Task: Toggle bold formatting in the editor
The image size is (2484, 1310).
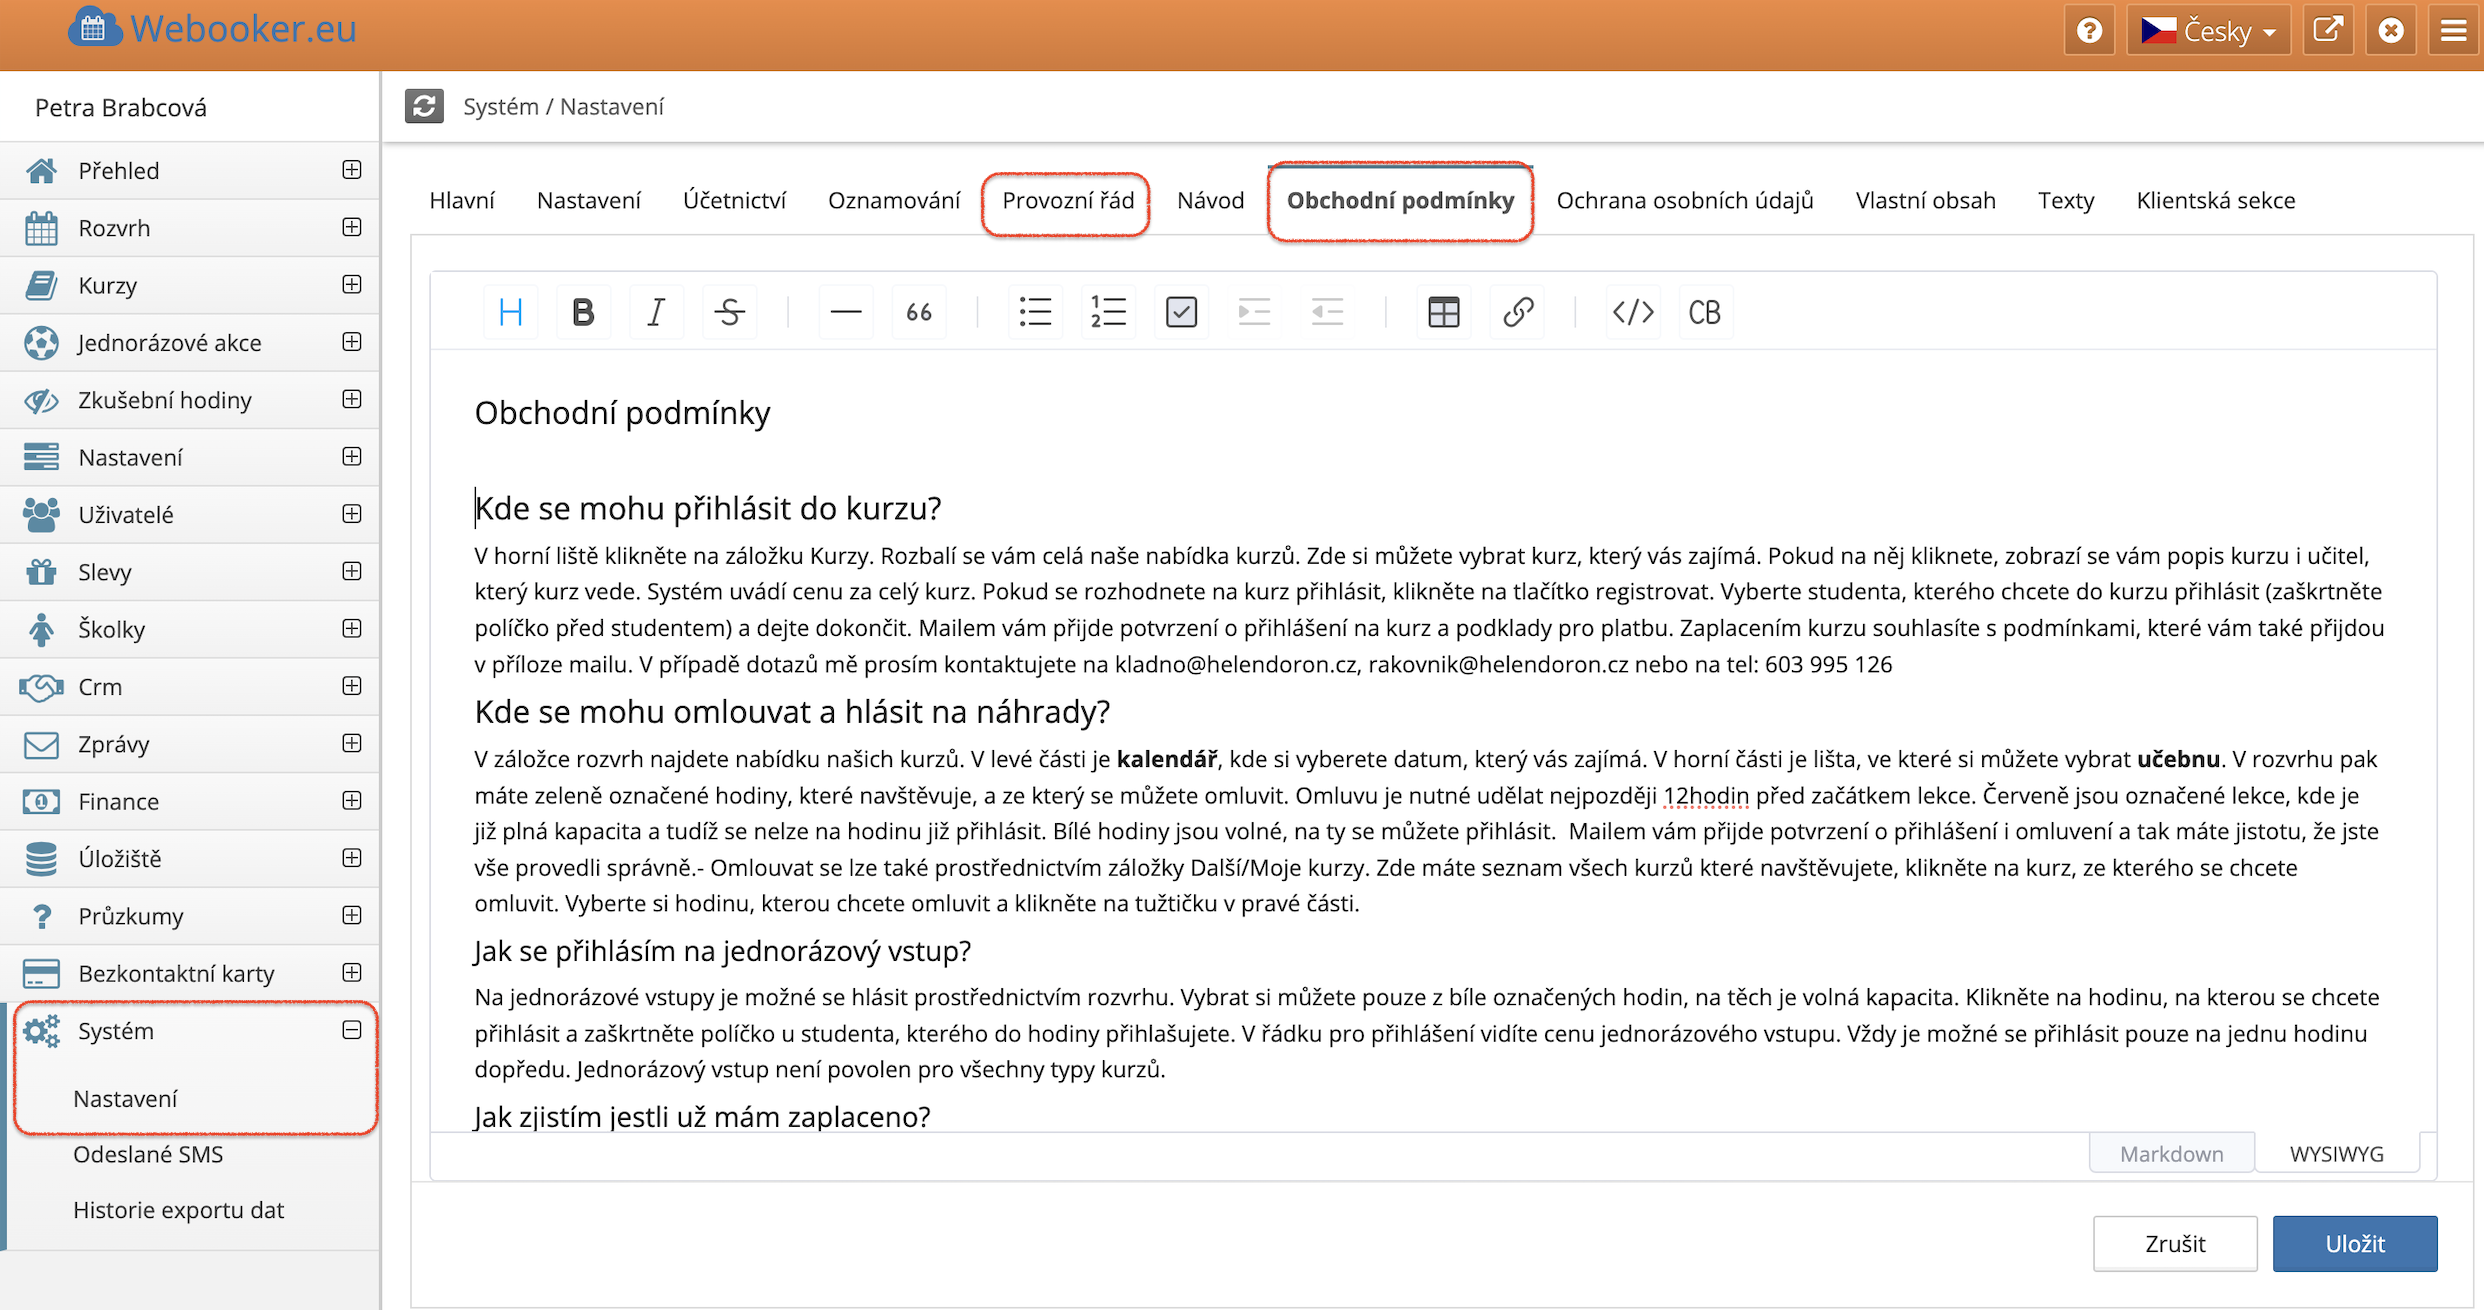Action: (x=583, y=312)
